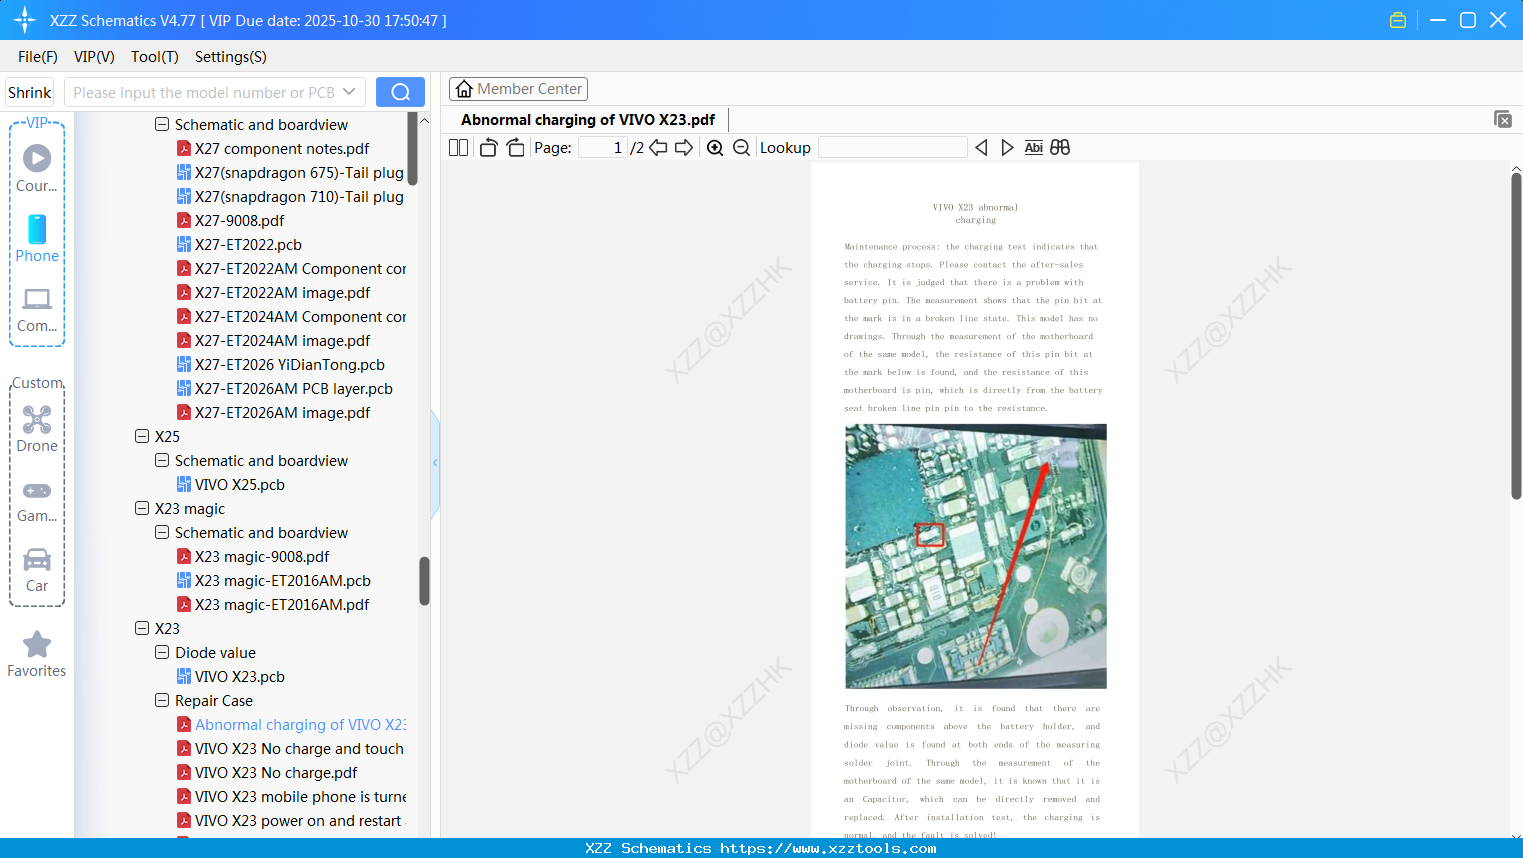The height and width of the screenshot is (858, 1523).
Task: Click the close-tabs icon right of the tab bar
Action: pos(1502,119)
